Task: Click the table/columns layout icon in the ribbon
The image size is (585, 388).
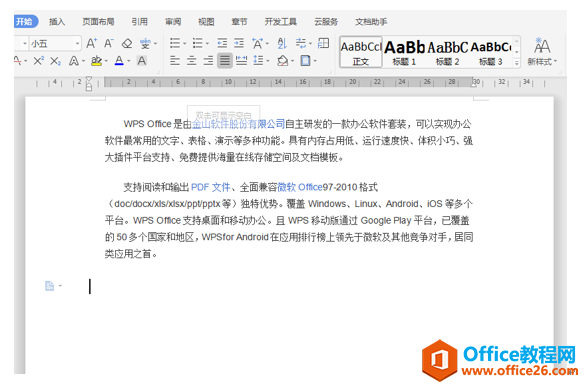Action: (323, 43)
